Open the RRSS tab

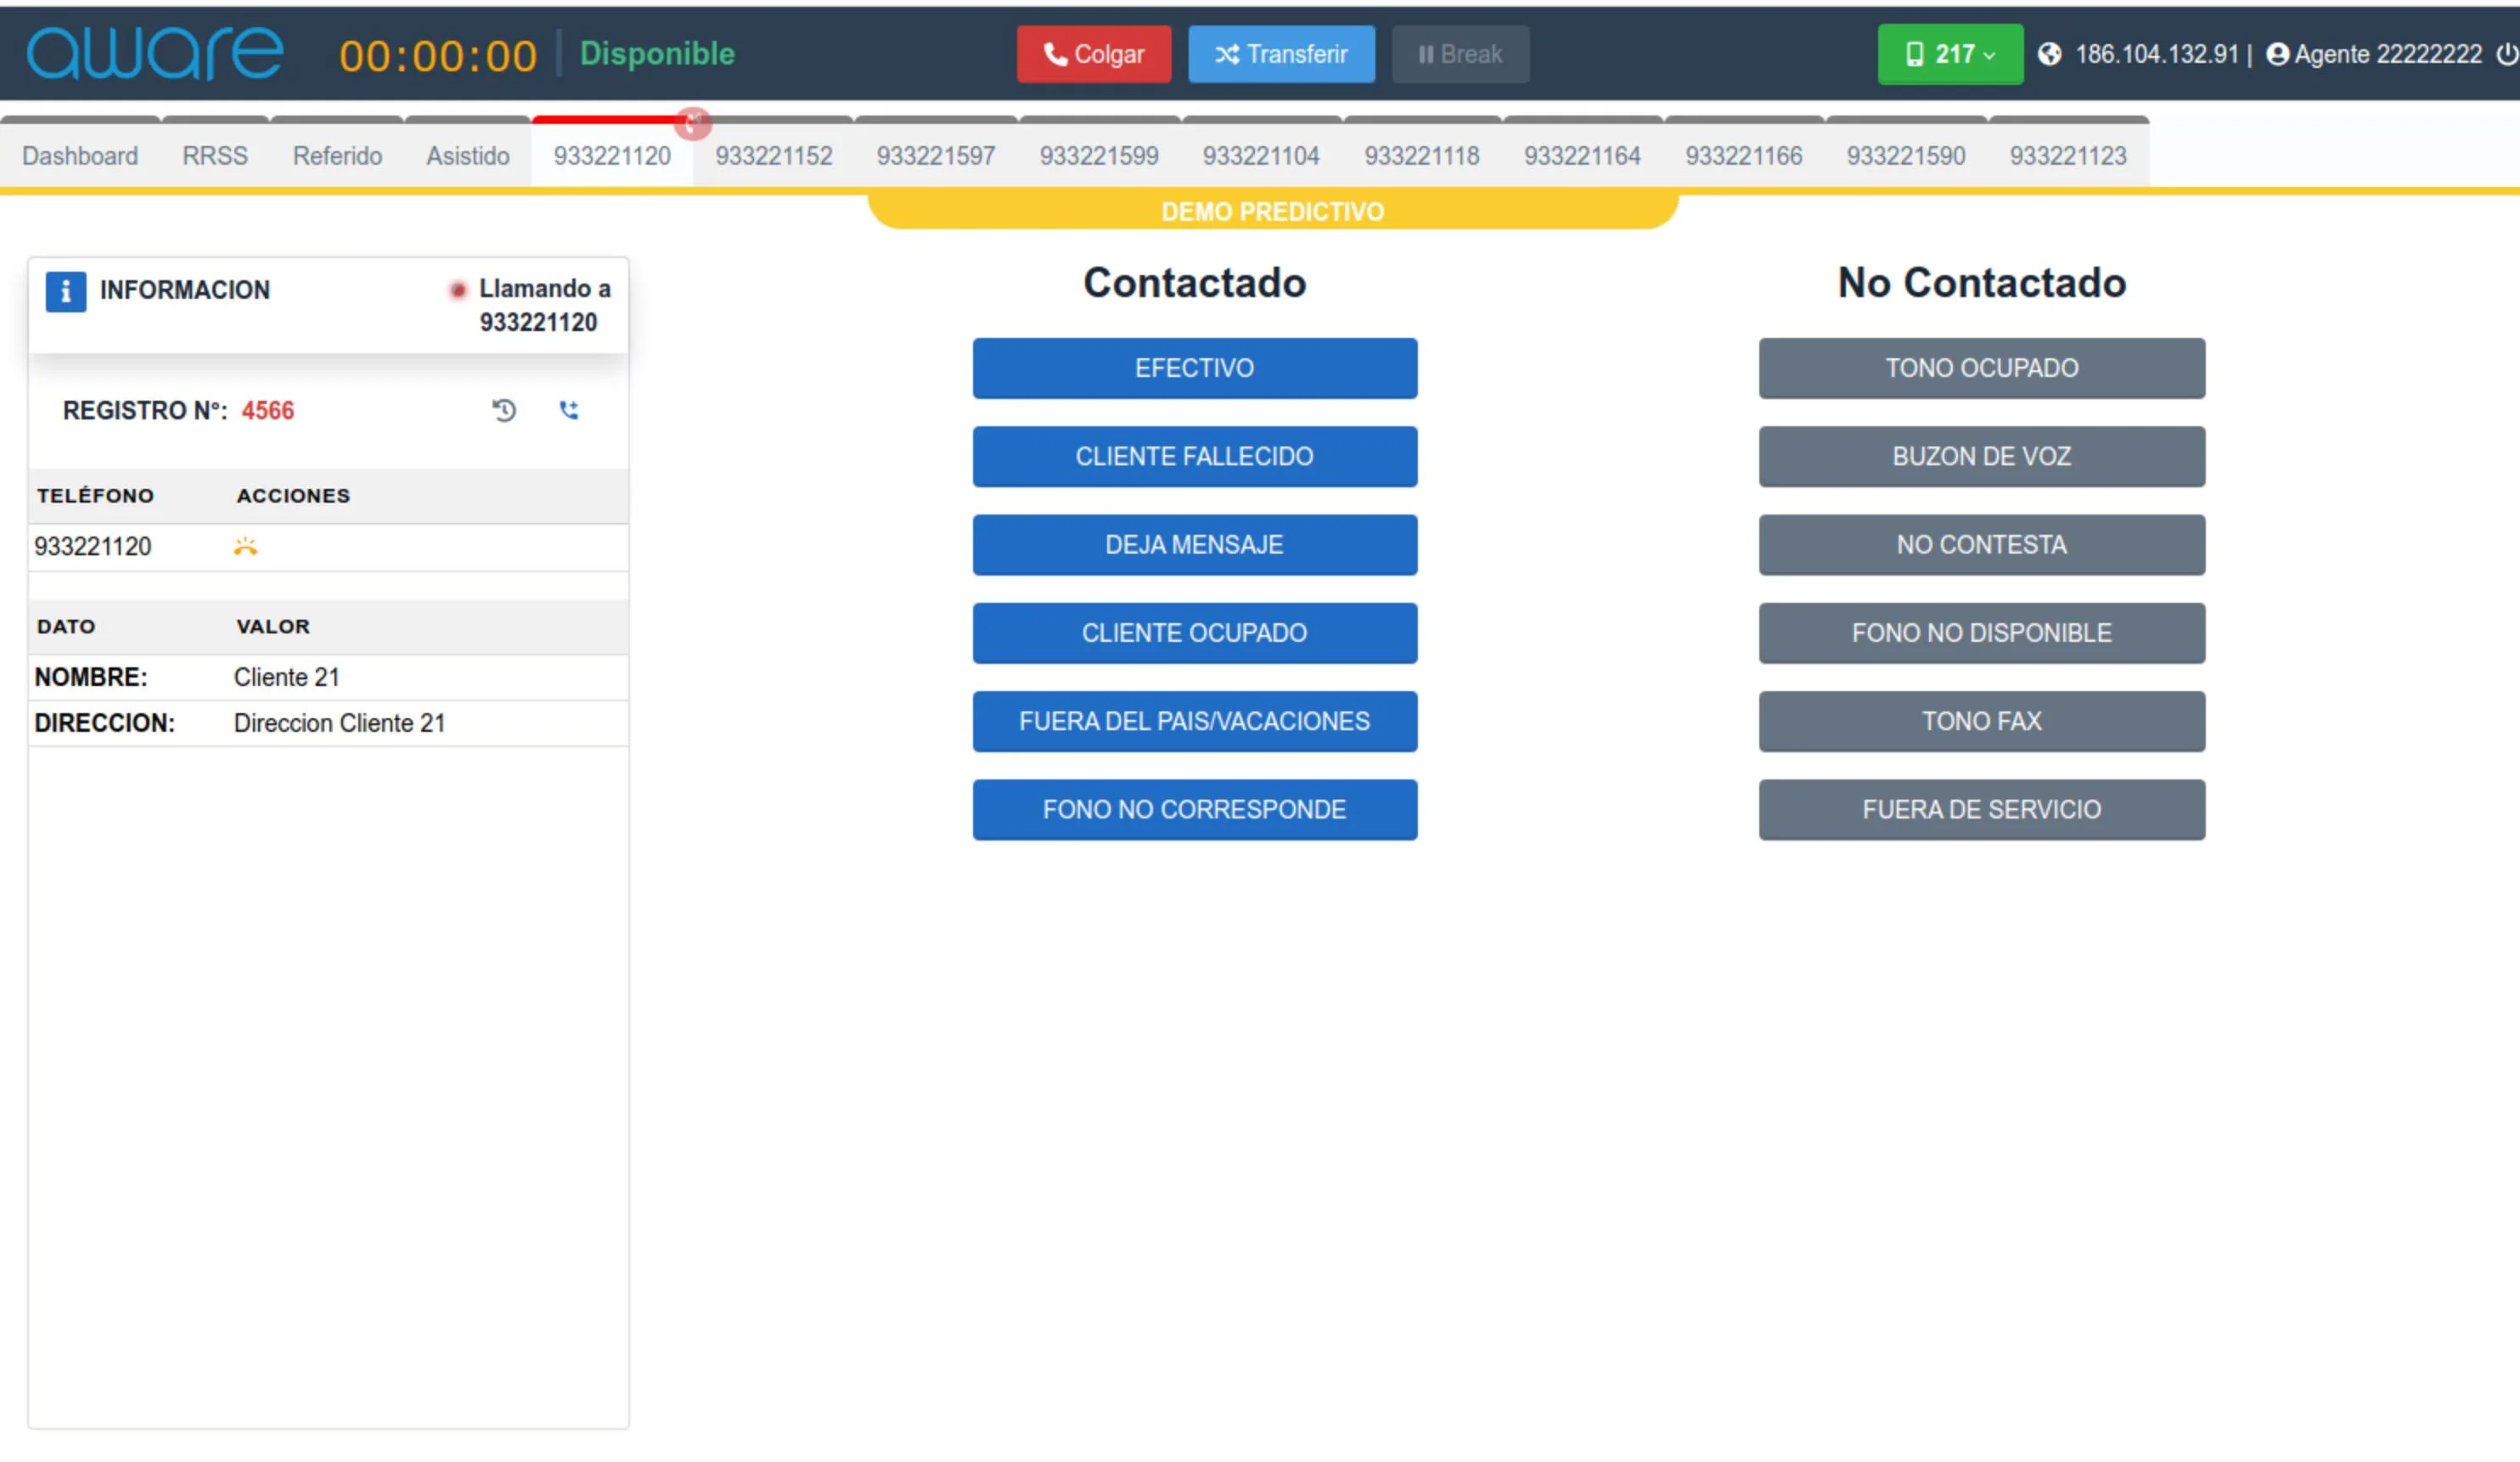[x=214, y=156]
